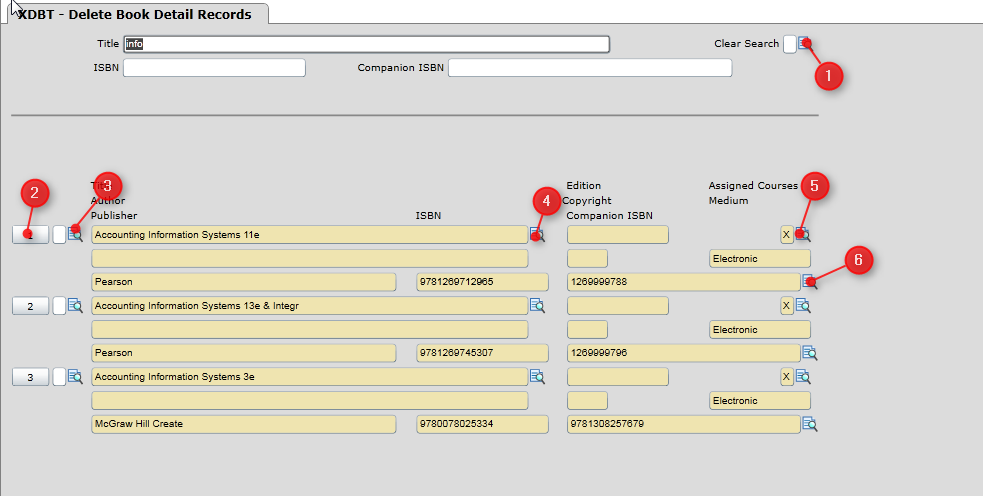Click companion ISBN value 1269999796
Screen dimensions: 983x496
point(684,353)
